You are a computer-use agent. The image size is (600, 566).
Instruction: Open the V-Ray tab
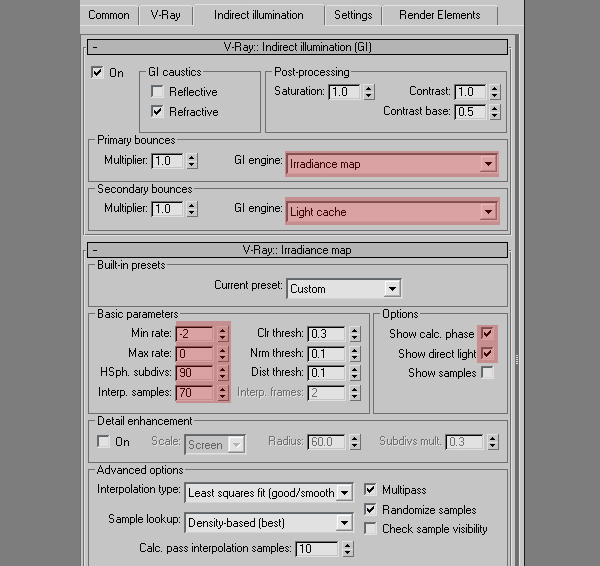click(165, 15)
